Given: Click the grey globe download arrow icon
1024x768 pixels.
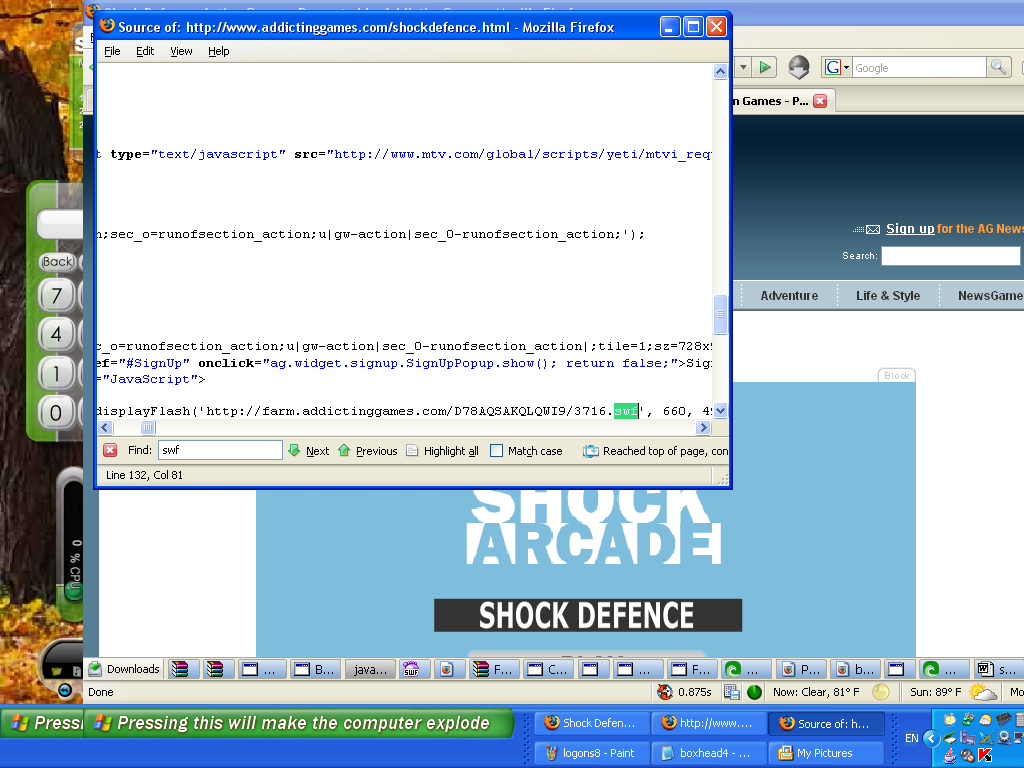Looking at the screenshot, I should [x=798, y=68].
